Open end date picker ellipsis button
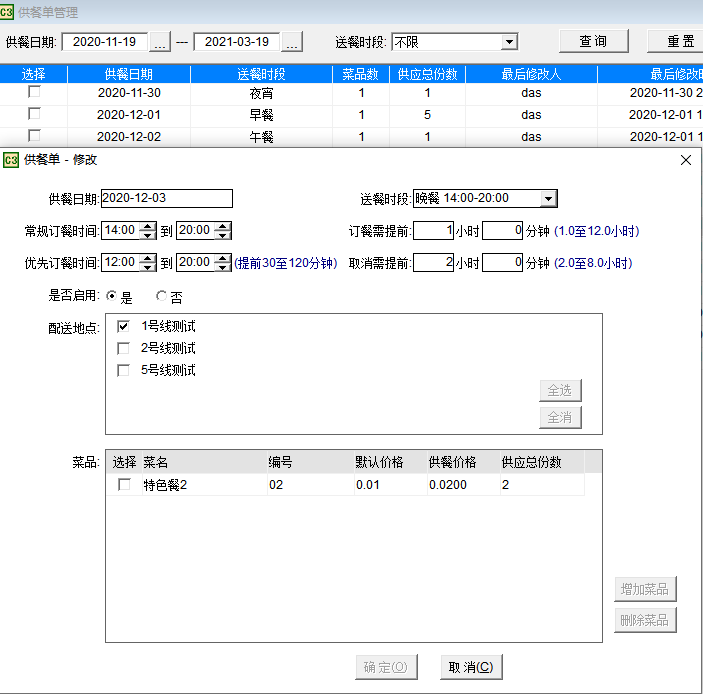 (291, 42)
